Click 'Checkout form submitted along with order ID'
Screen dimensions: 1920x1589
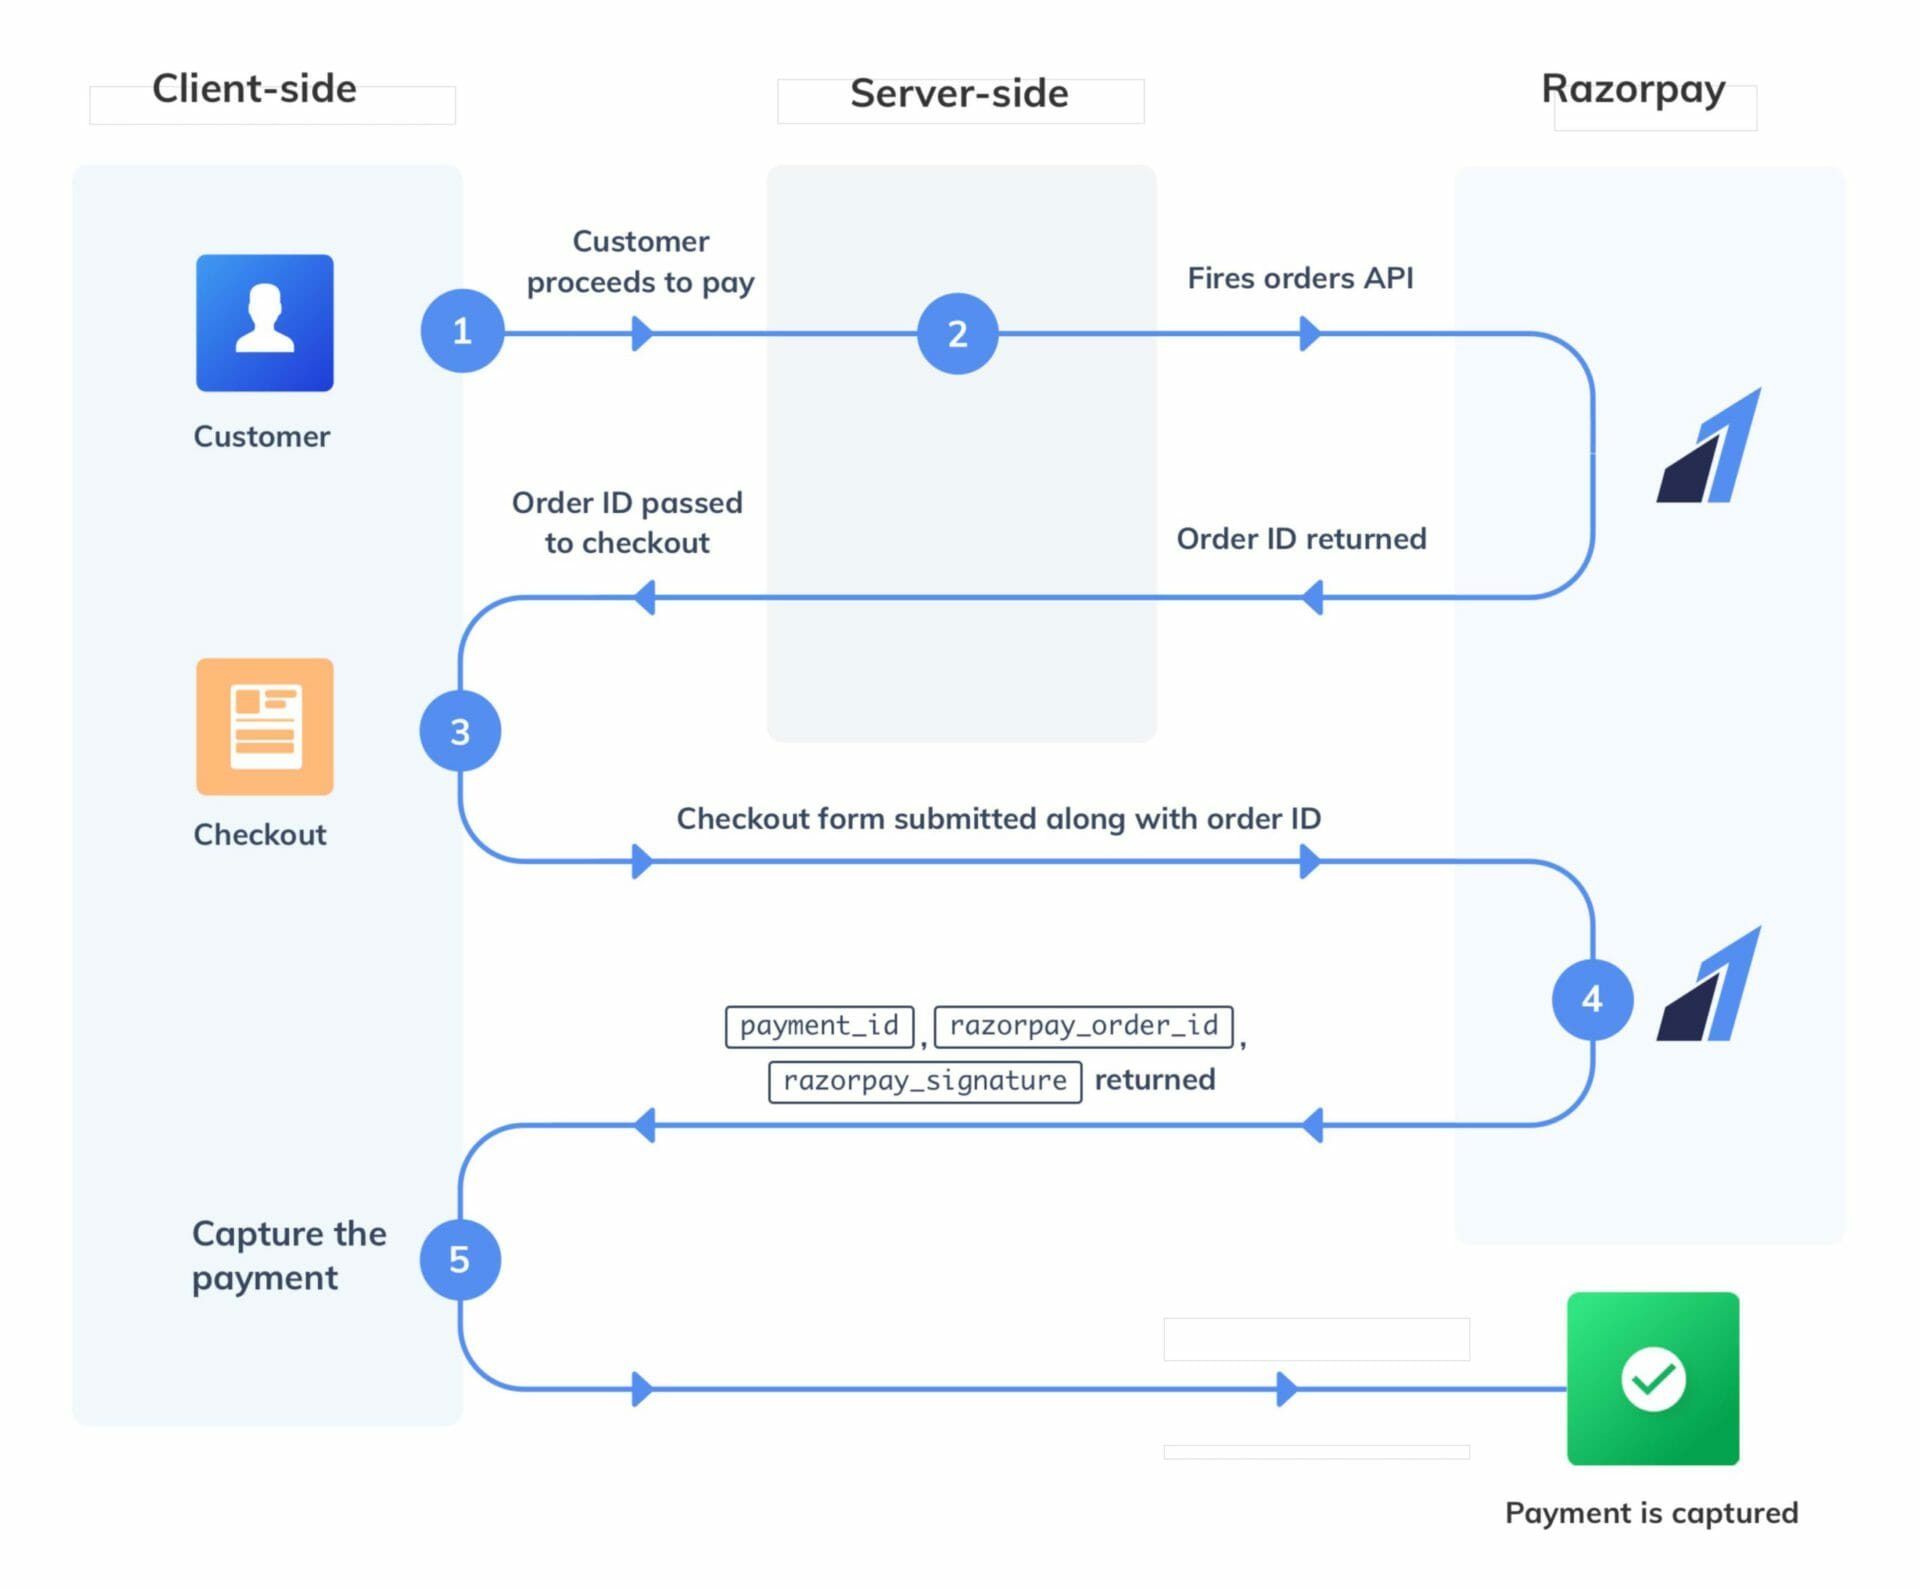(x=999, y=818)
